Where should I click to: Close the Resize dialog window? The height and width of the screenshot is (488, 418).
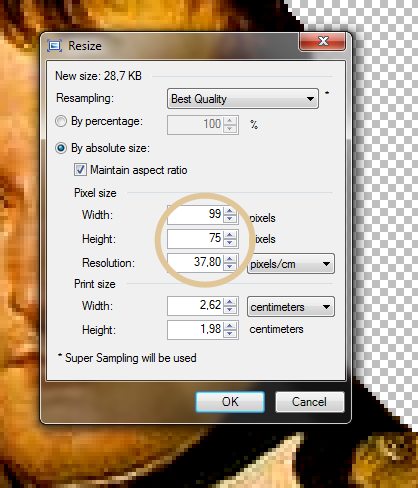322,41
